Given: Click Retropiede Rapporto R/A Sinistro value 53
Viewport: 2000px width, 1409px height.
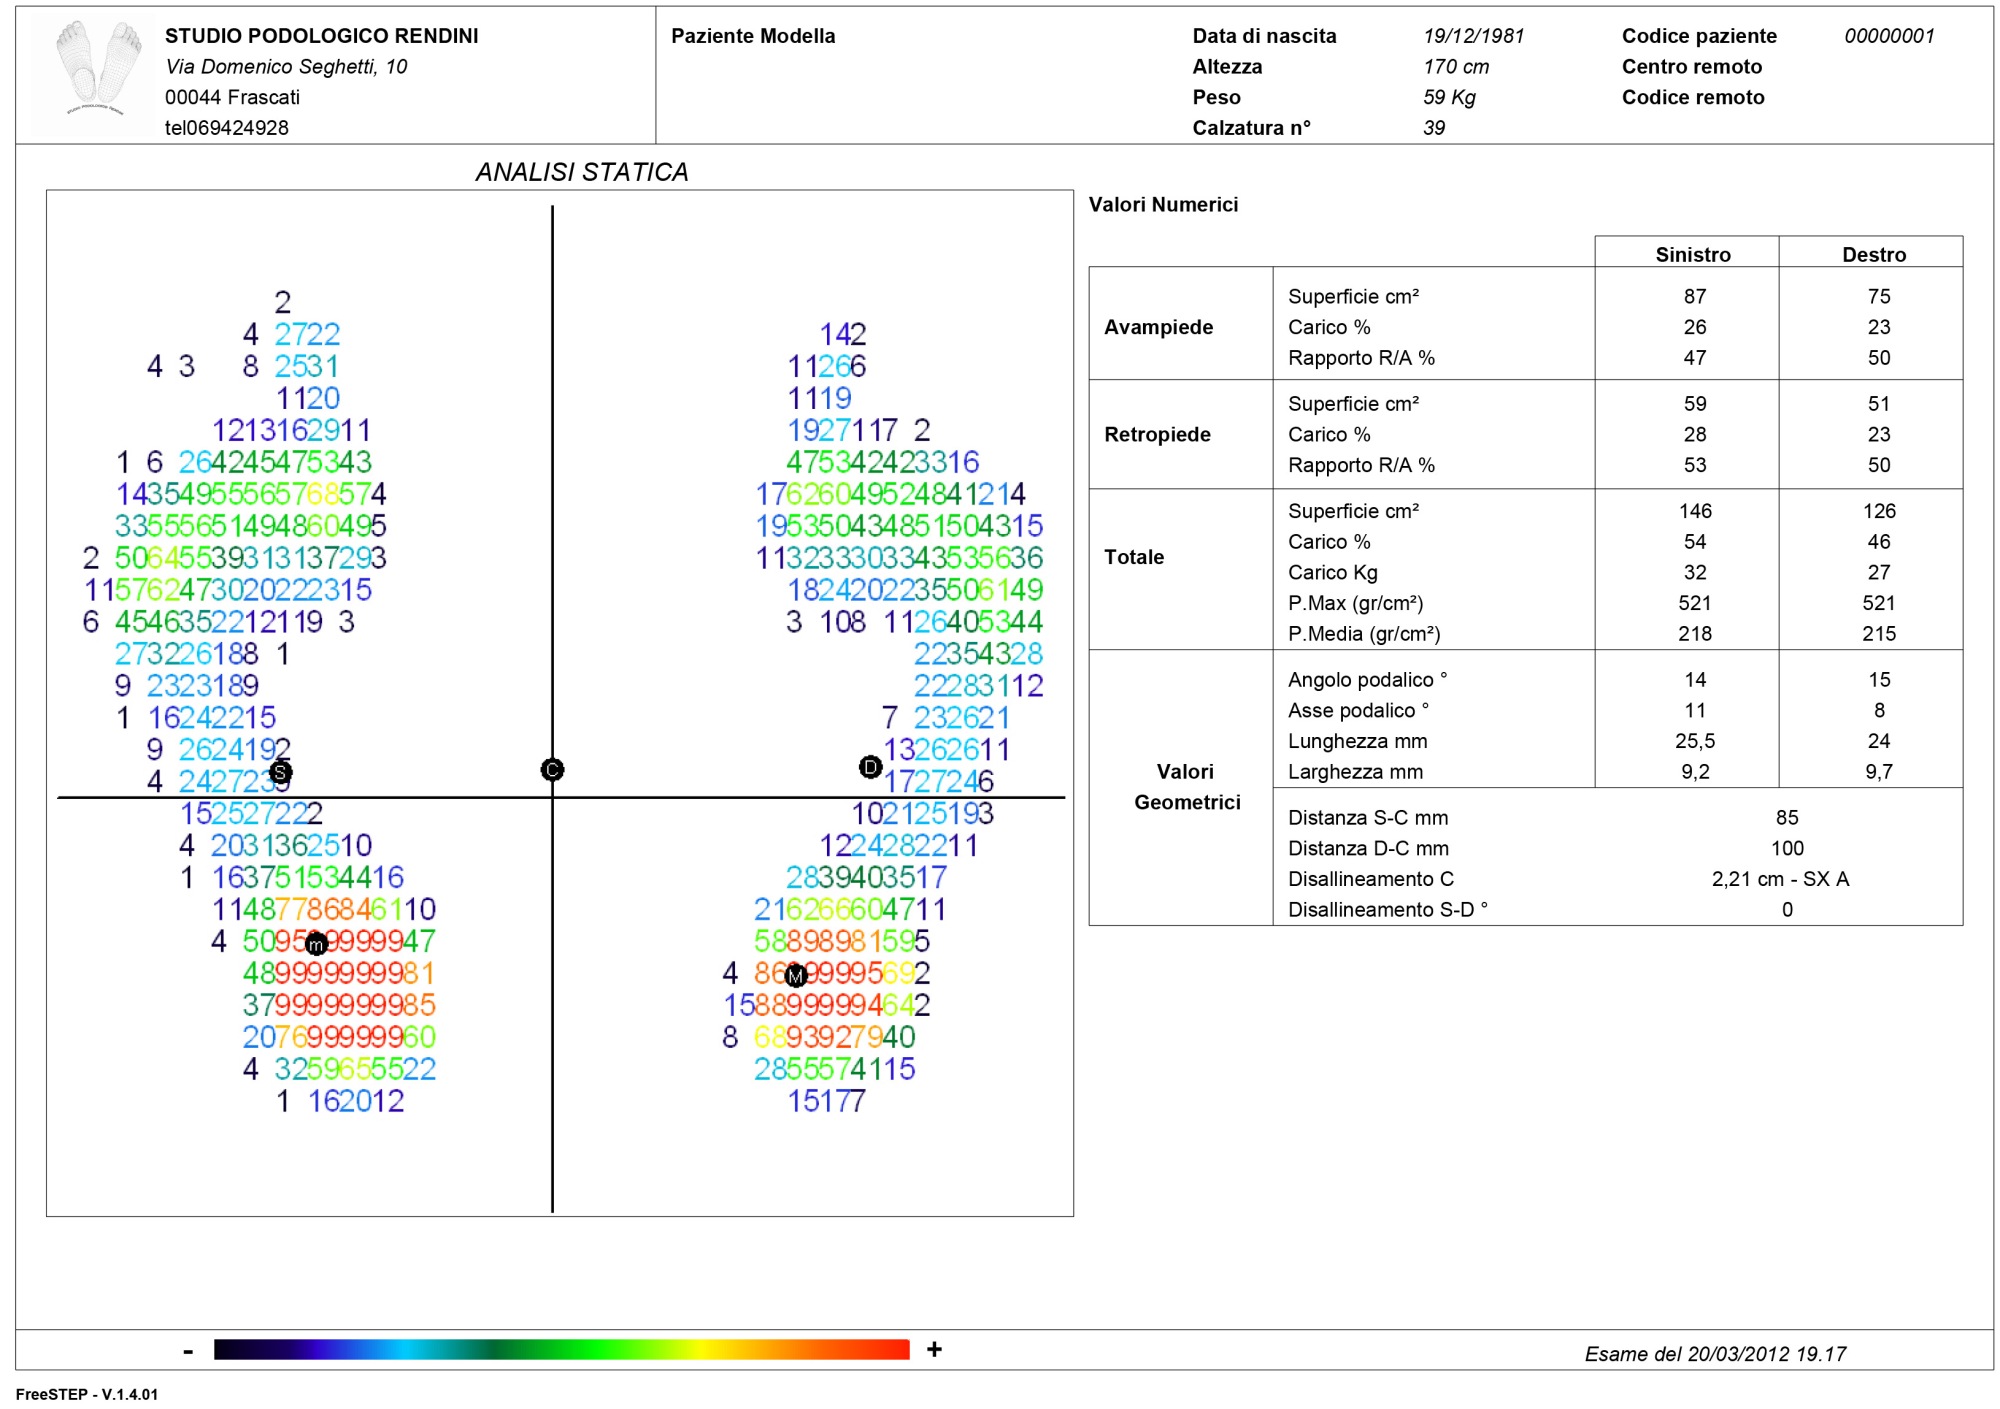Looking at the screenshot, I should tap(1694, 464).
